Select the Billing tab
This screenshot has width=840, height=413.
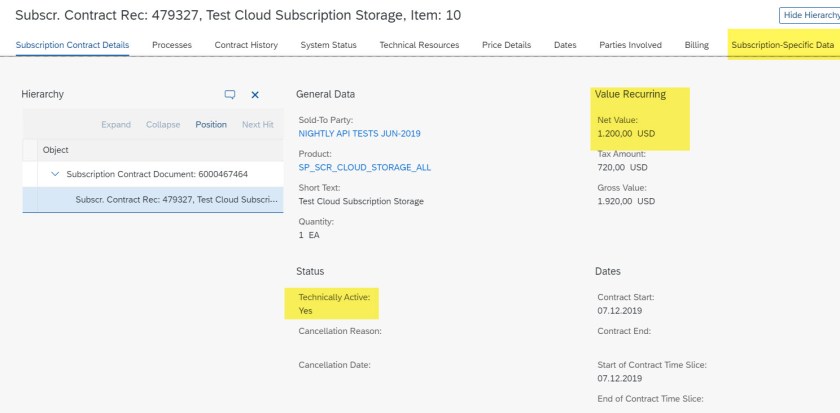pyautogui.click(x=696, y=45)
